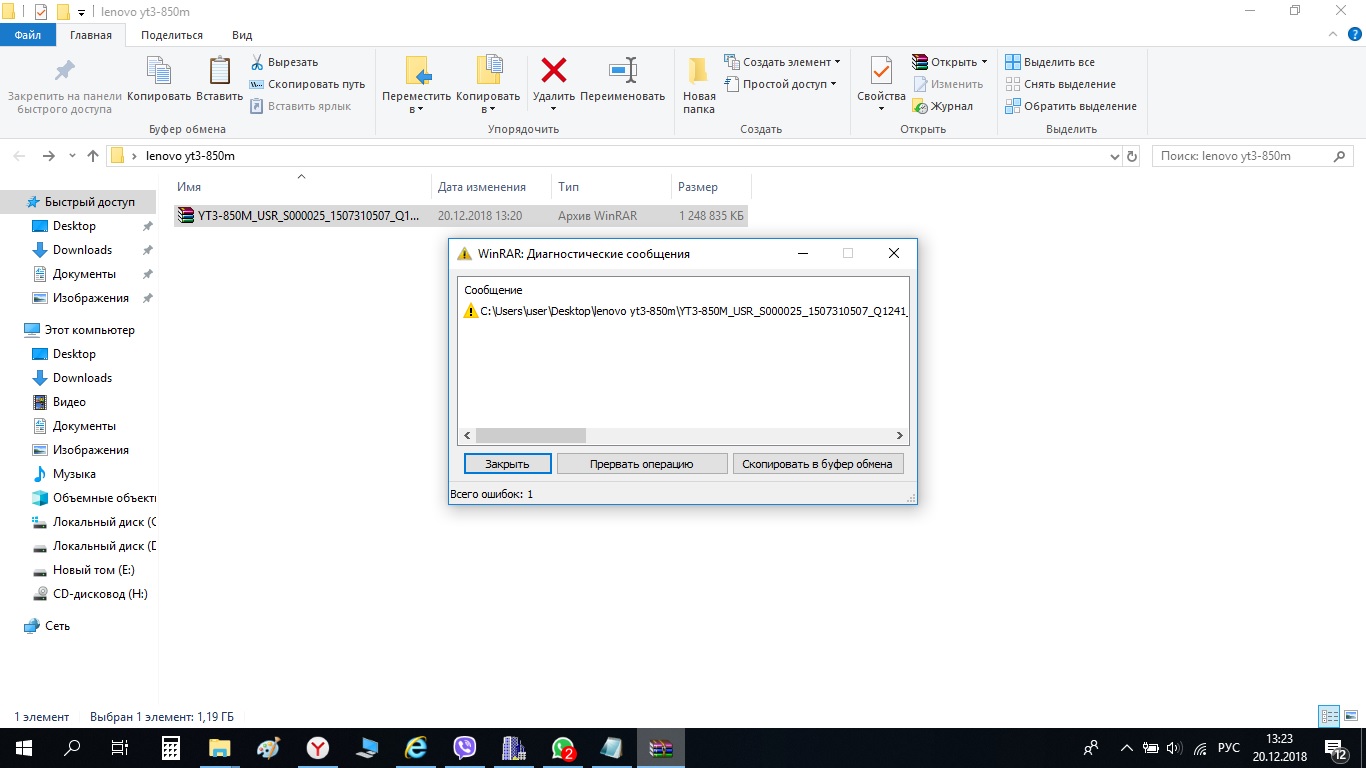
Task: Click the Rename (Переименовать) icon
Action: [x=622, y=72]
